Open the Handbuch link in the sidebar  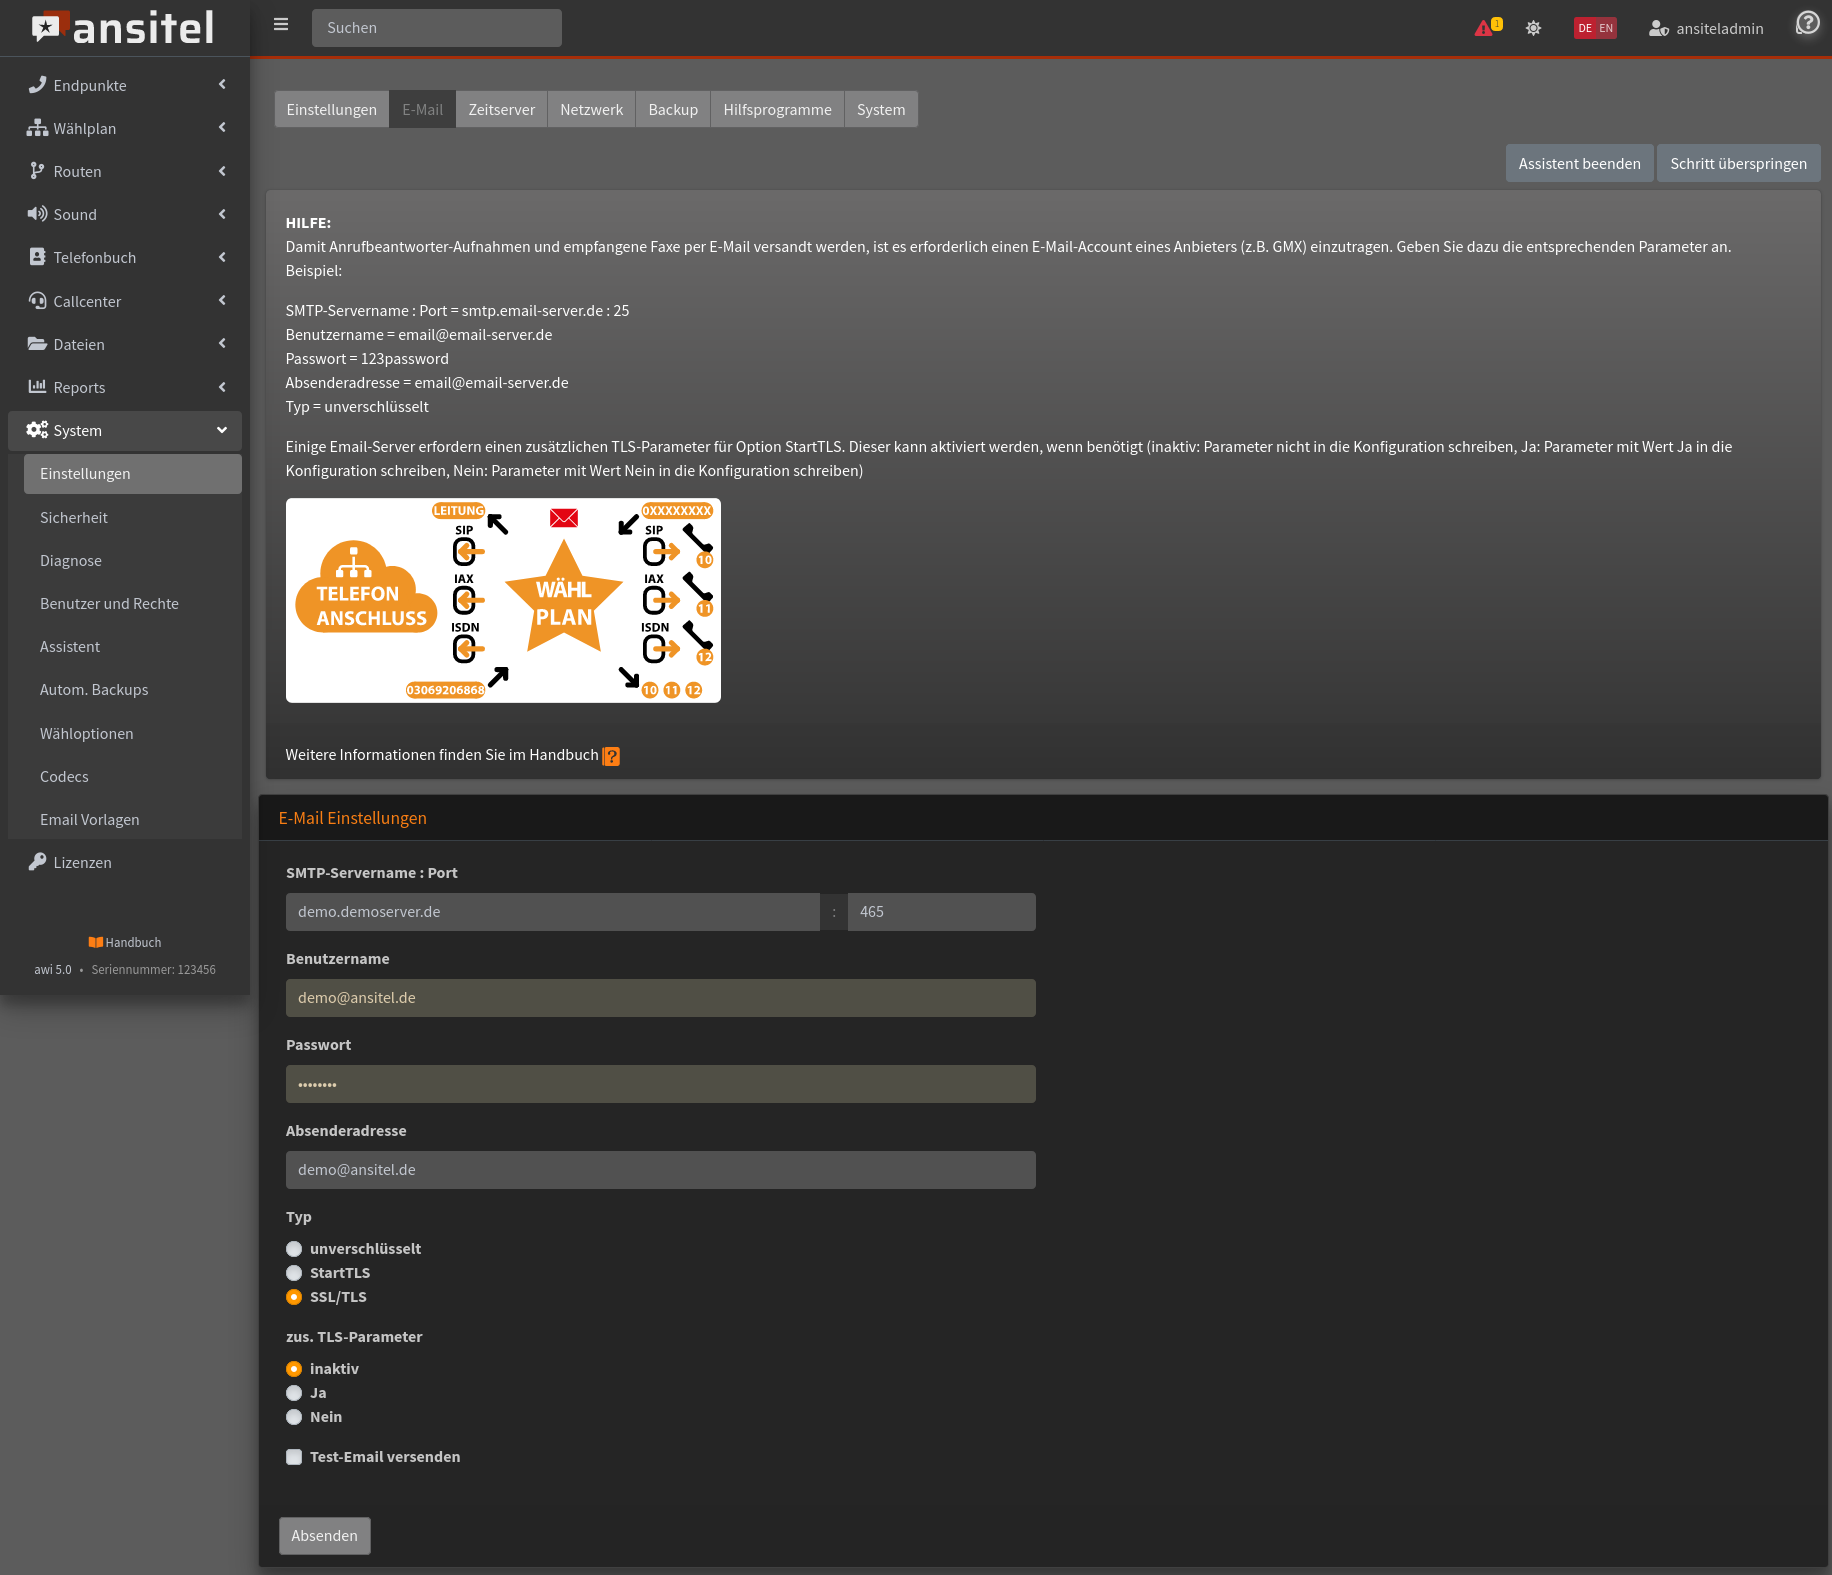tap(124, 941)
